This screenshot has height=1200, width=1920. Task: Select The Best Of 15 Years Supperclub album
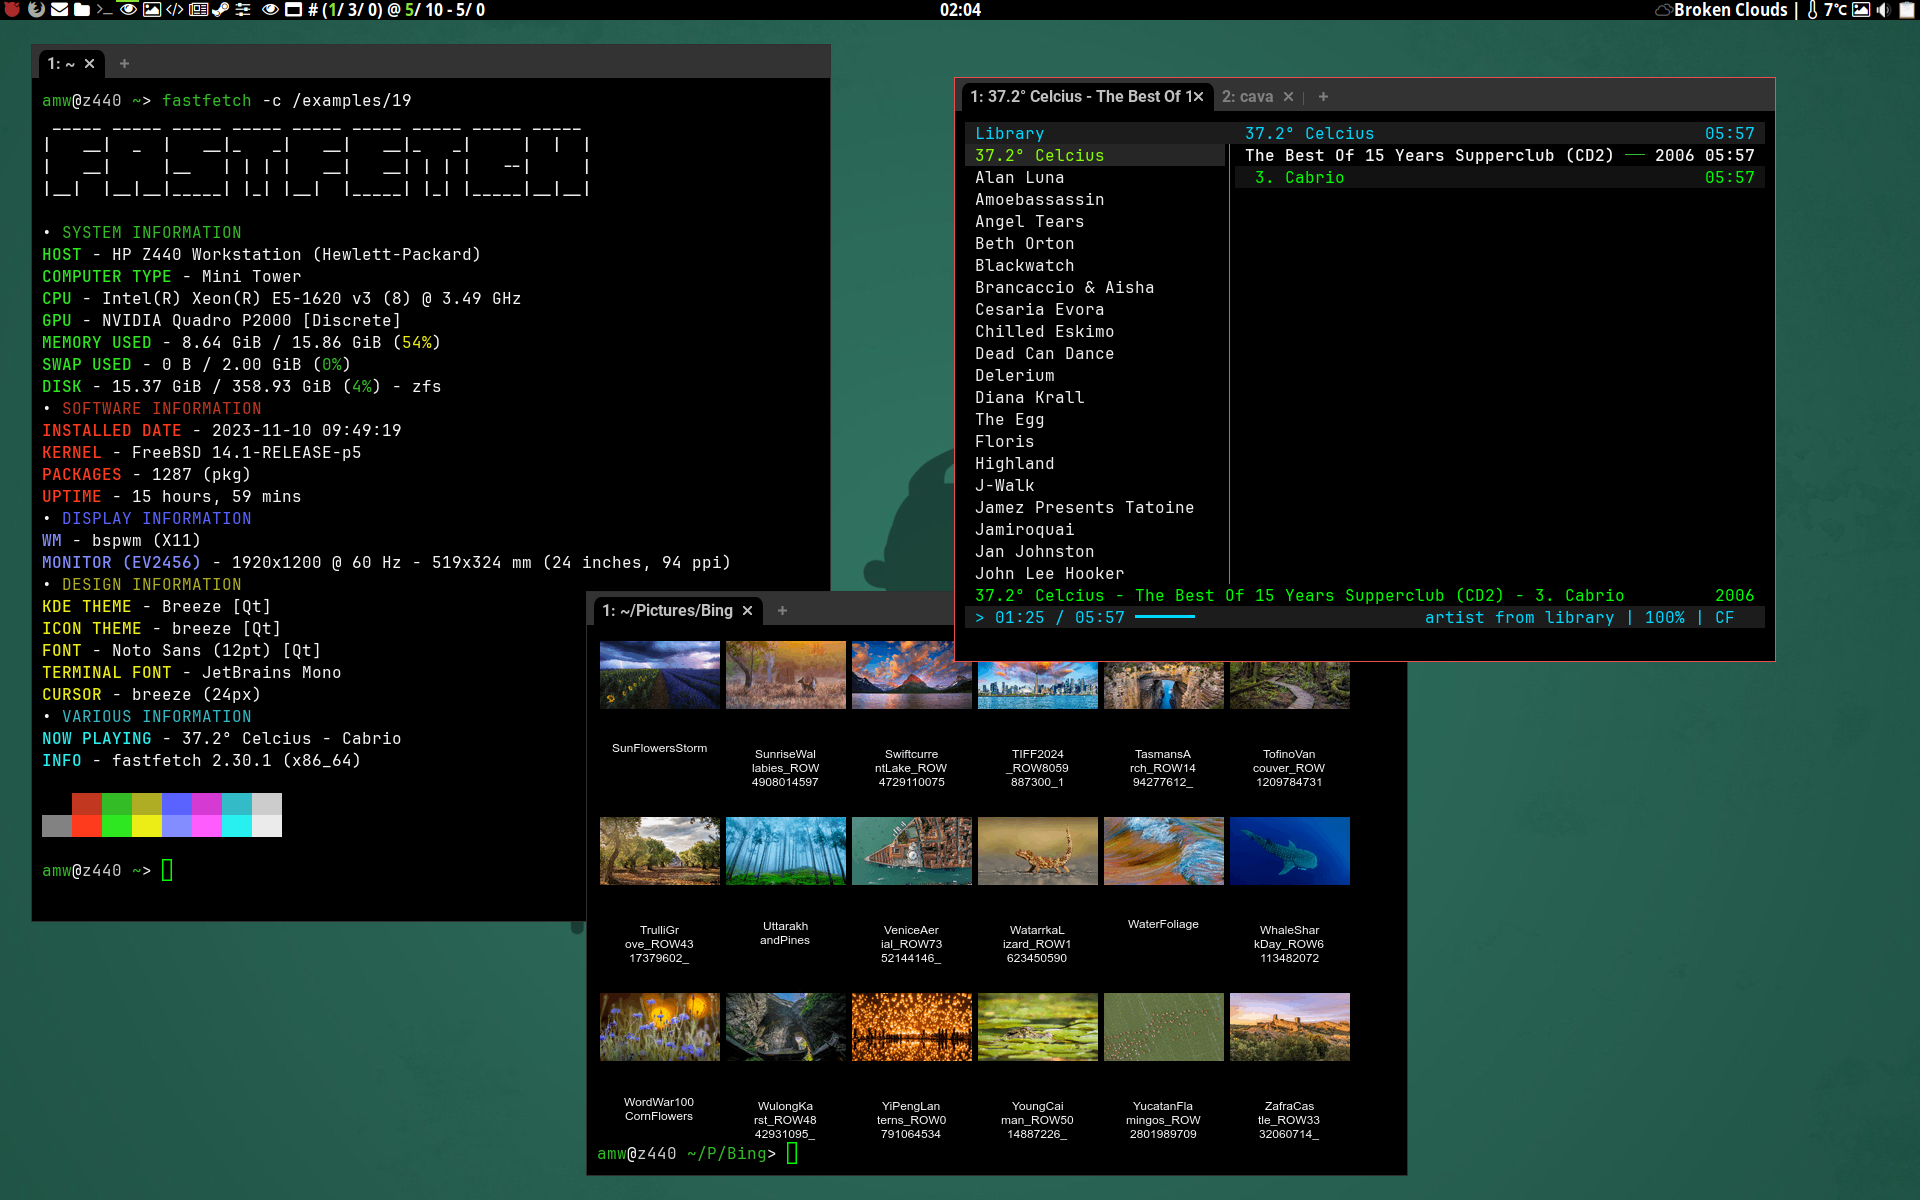tap(1500, 155)
